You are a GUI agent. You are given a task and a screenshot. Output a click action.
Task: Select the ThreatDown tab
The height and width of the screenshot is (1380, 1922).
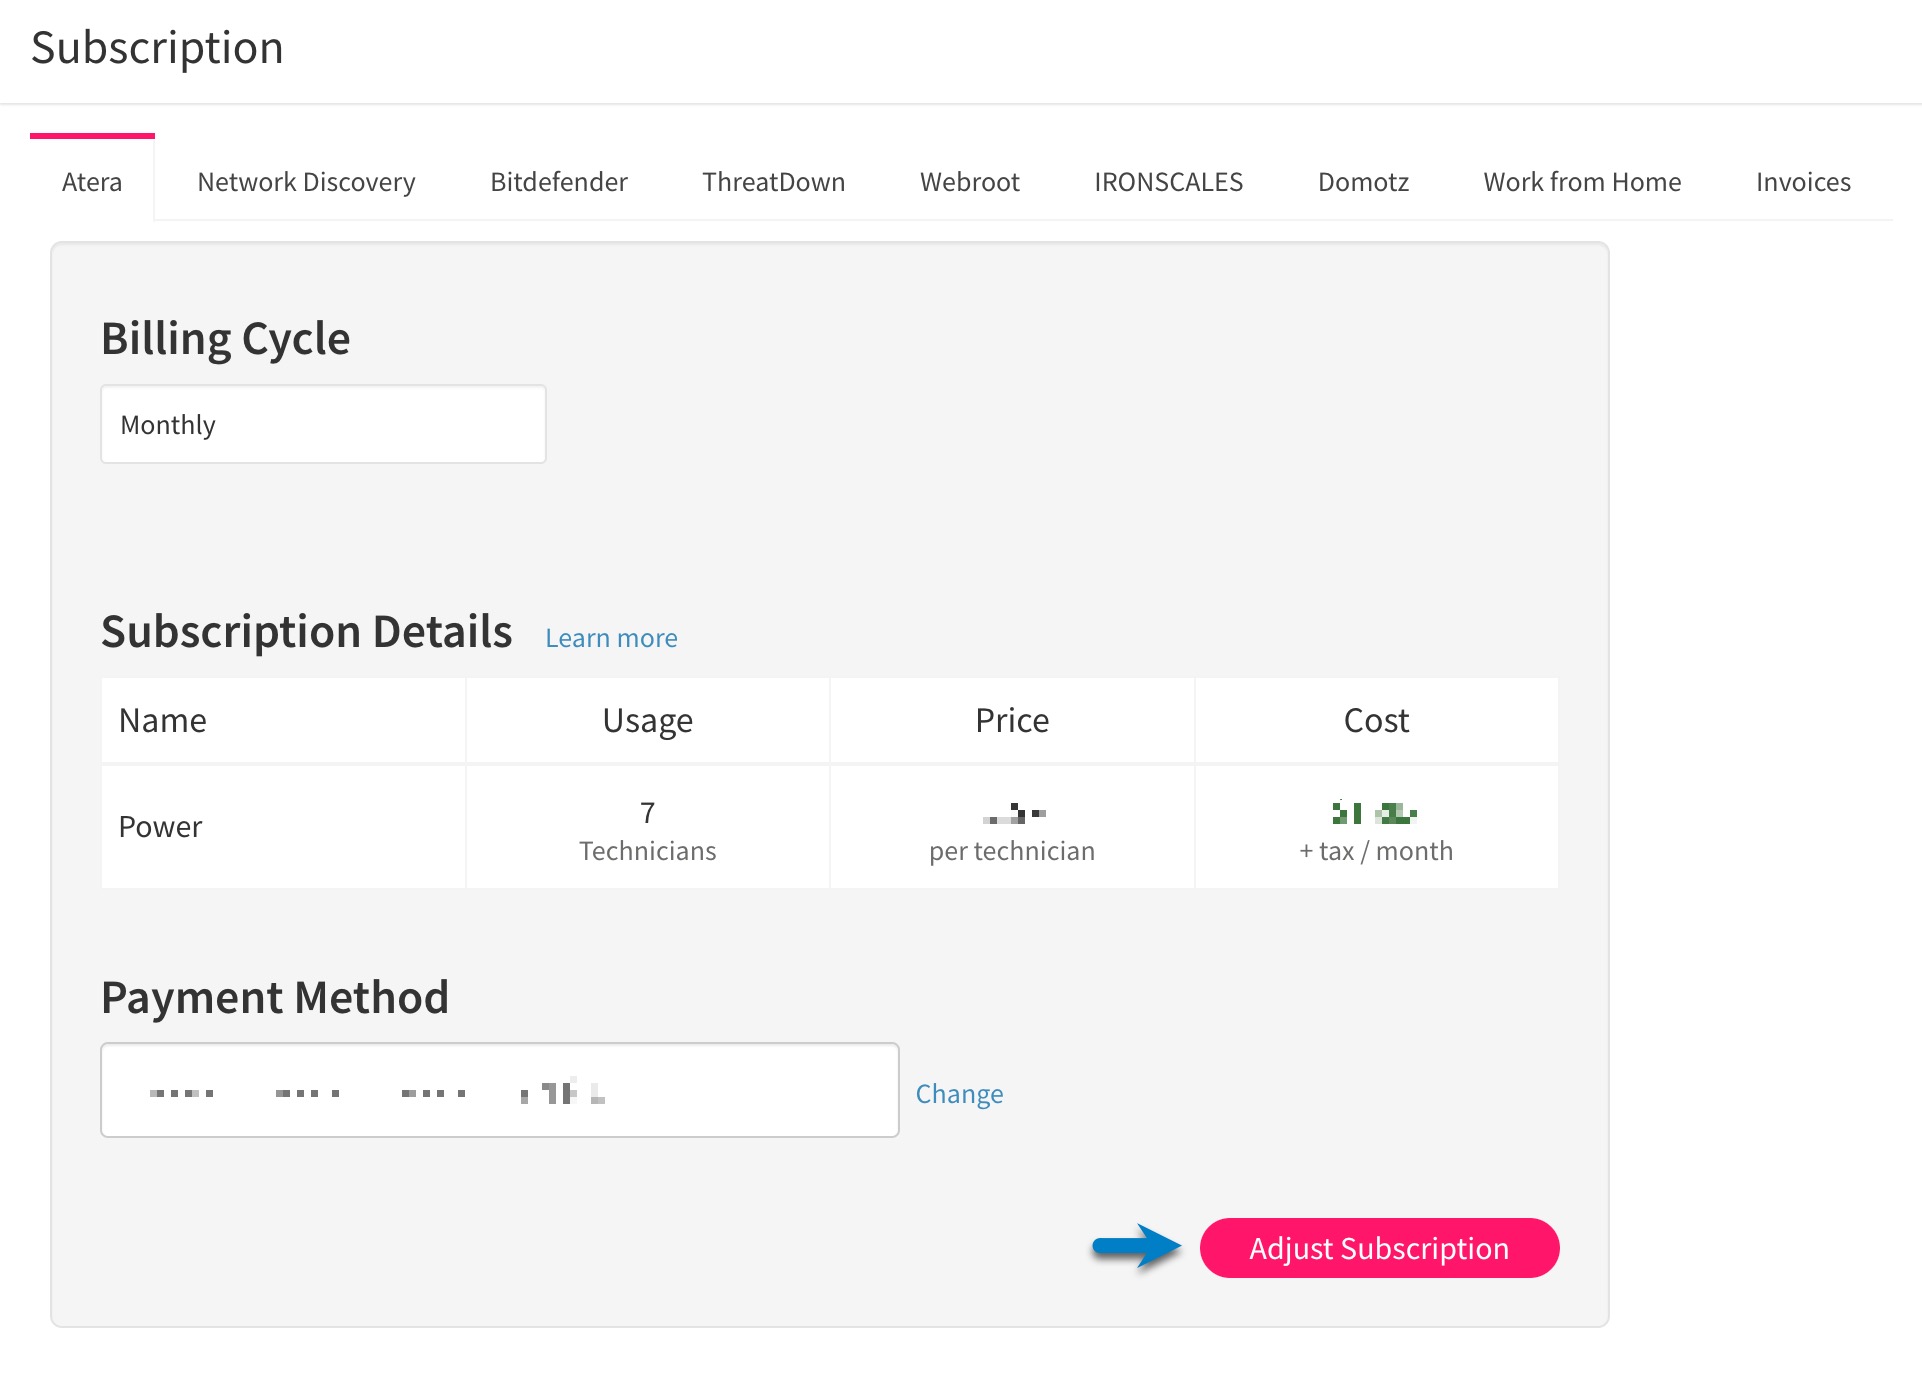773,181
